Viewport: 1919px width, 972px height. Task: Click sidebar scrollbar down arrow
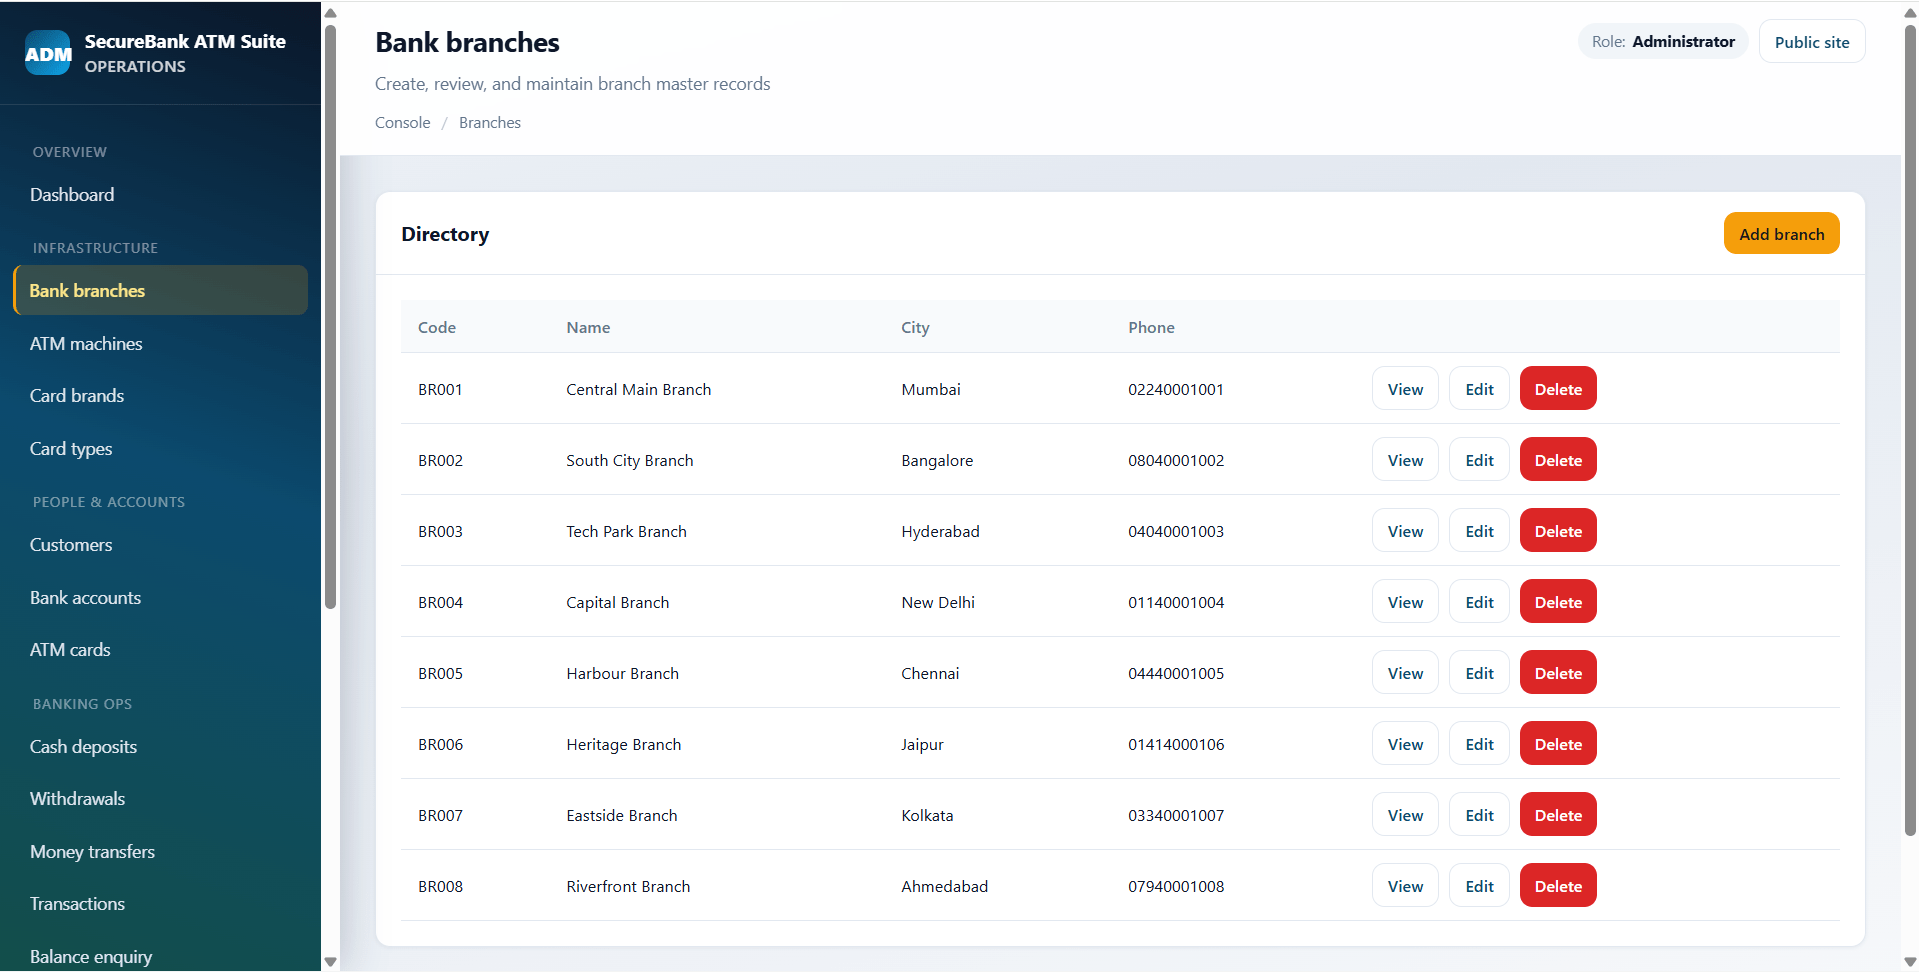(x=330, y=962)
